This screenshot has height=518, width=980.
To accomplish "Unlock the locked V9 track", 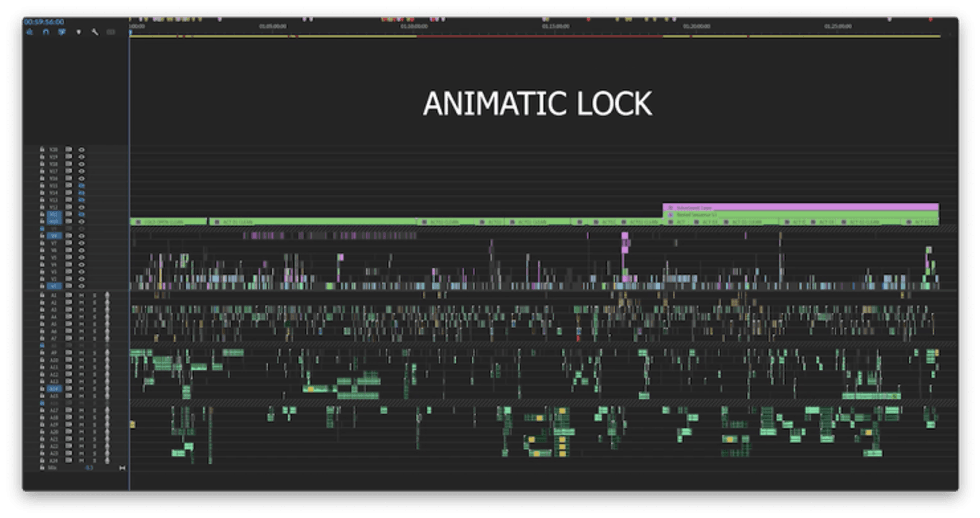I will 42,229.
